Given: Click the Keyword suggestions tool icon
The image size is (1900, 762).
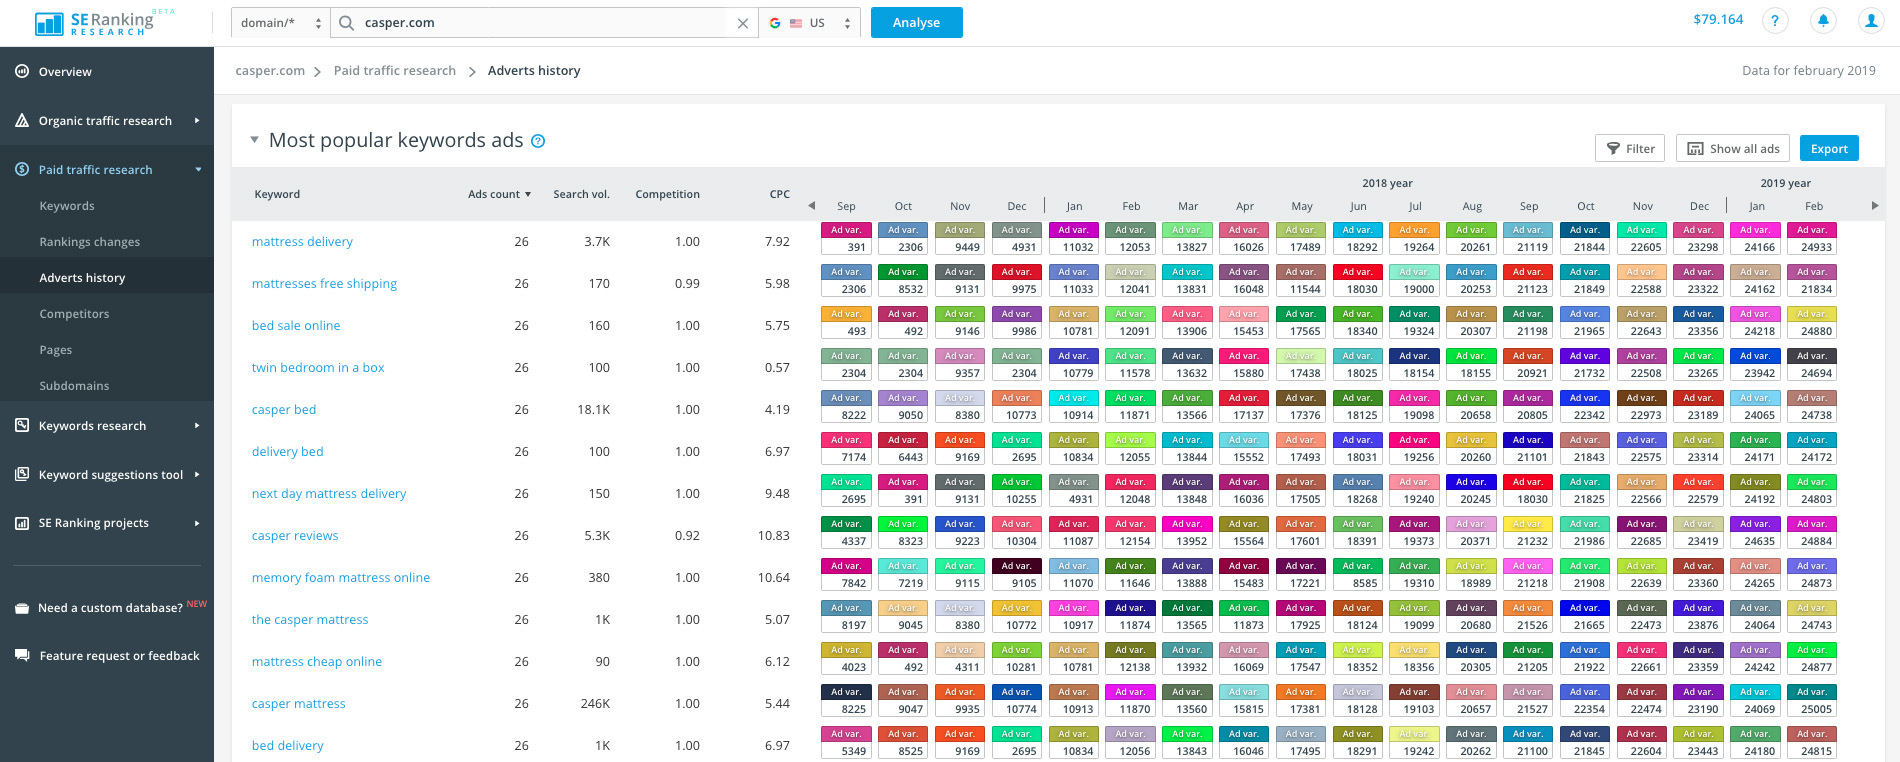Looking at the screenshot, I should [x=22, y=474].
